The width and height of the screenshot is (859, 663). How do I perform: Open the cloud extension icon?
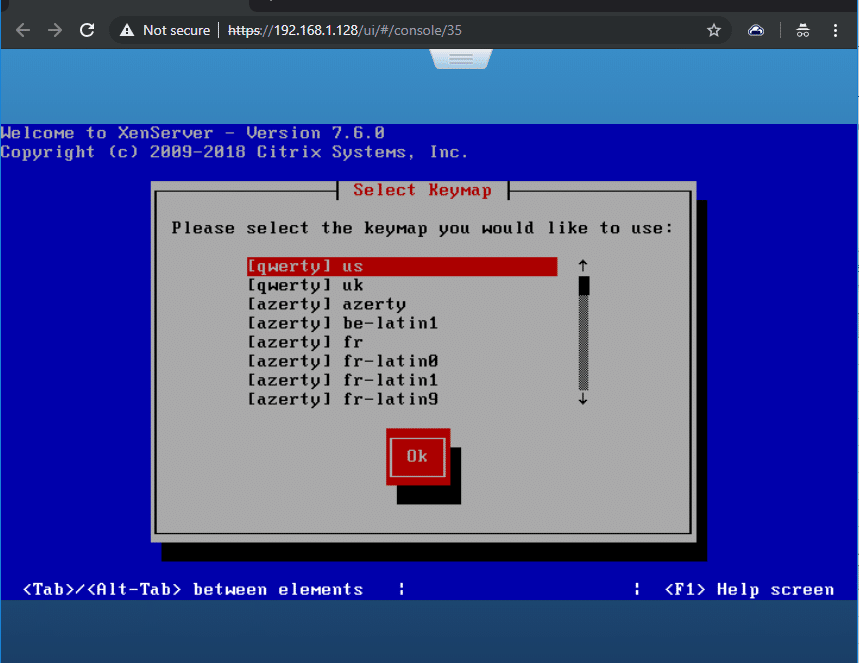[x=756, y=30]
